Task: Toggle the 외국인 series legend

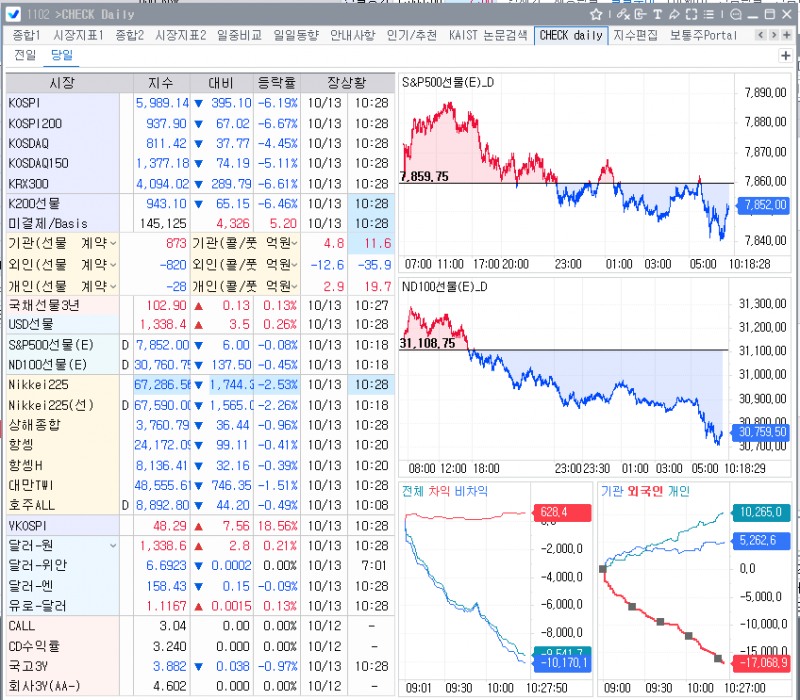Action: click(645, 491)
